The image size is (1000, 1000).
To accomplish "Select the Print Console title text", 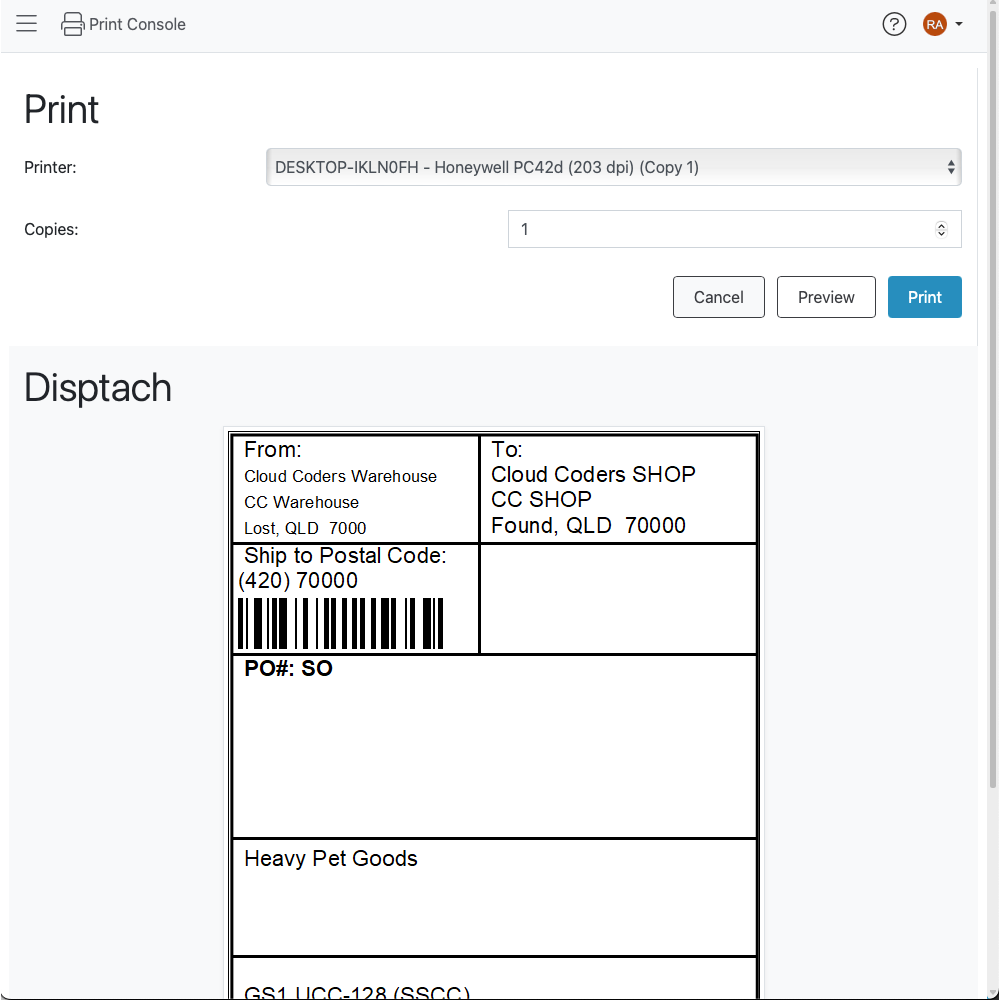I will pos(137,25).
